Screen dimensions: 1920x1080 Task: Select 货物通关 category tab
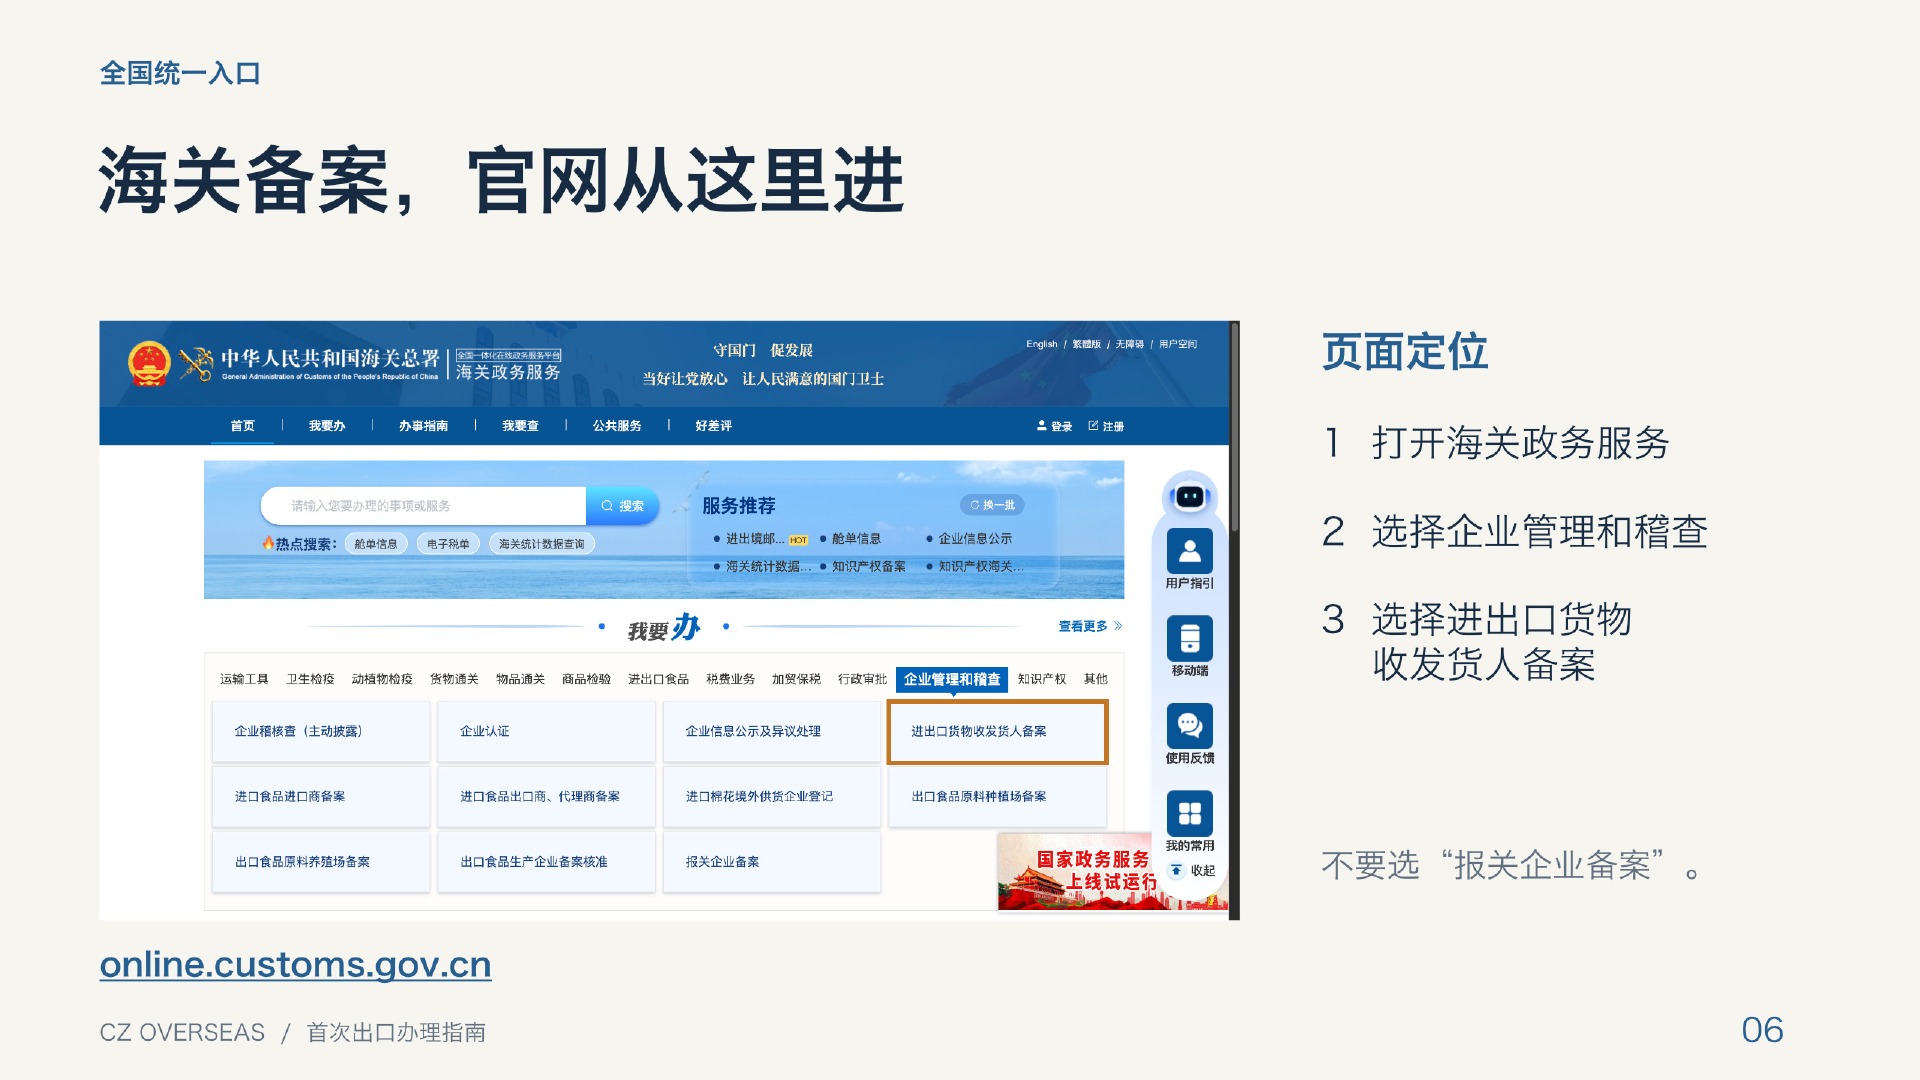454,679
